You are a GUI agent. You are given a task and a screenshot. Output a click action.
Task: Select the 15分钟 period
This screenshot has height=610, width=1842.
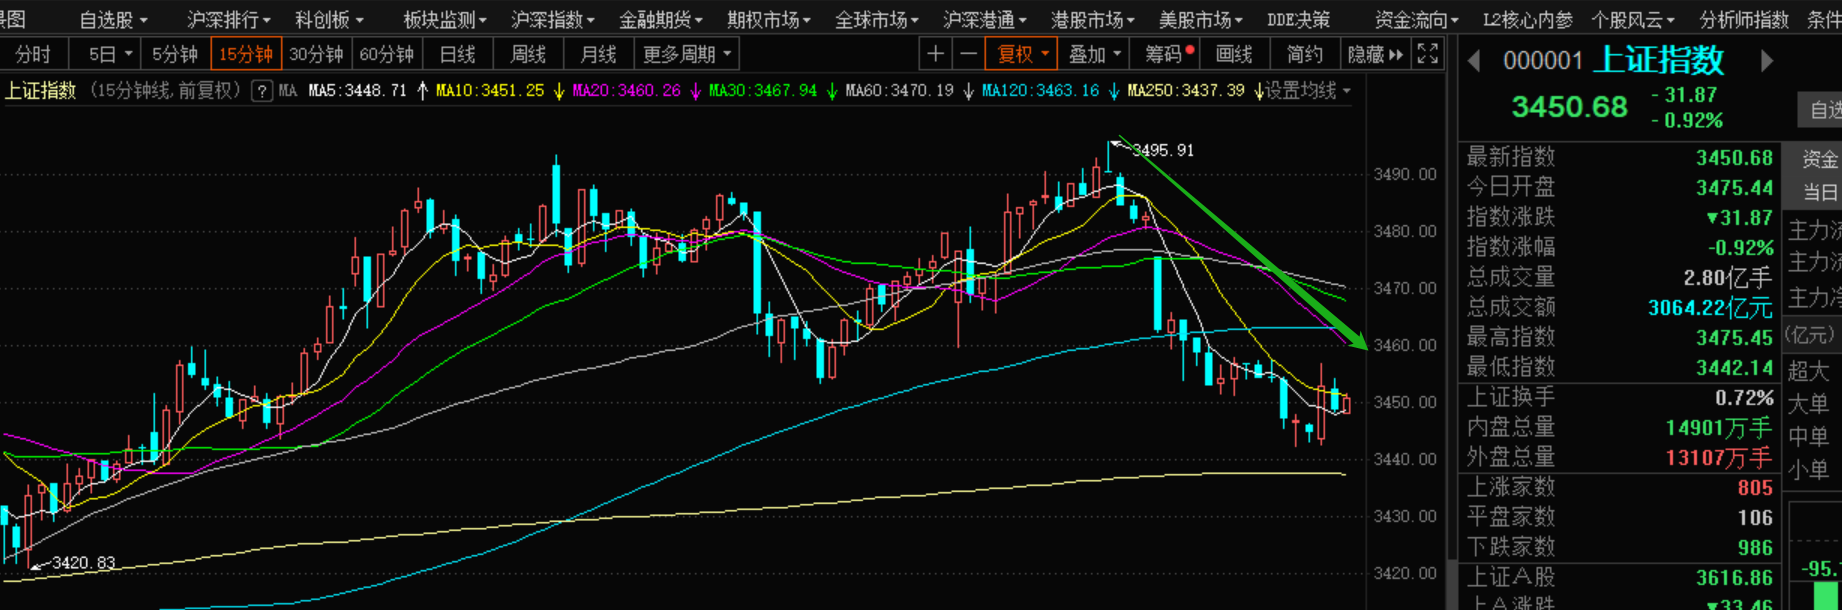pos(246,54)
